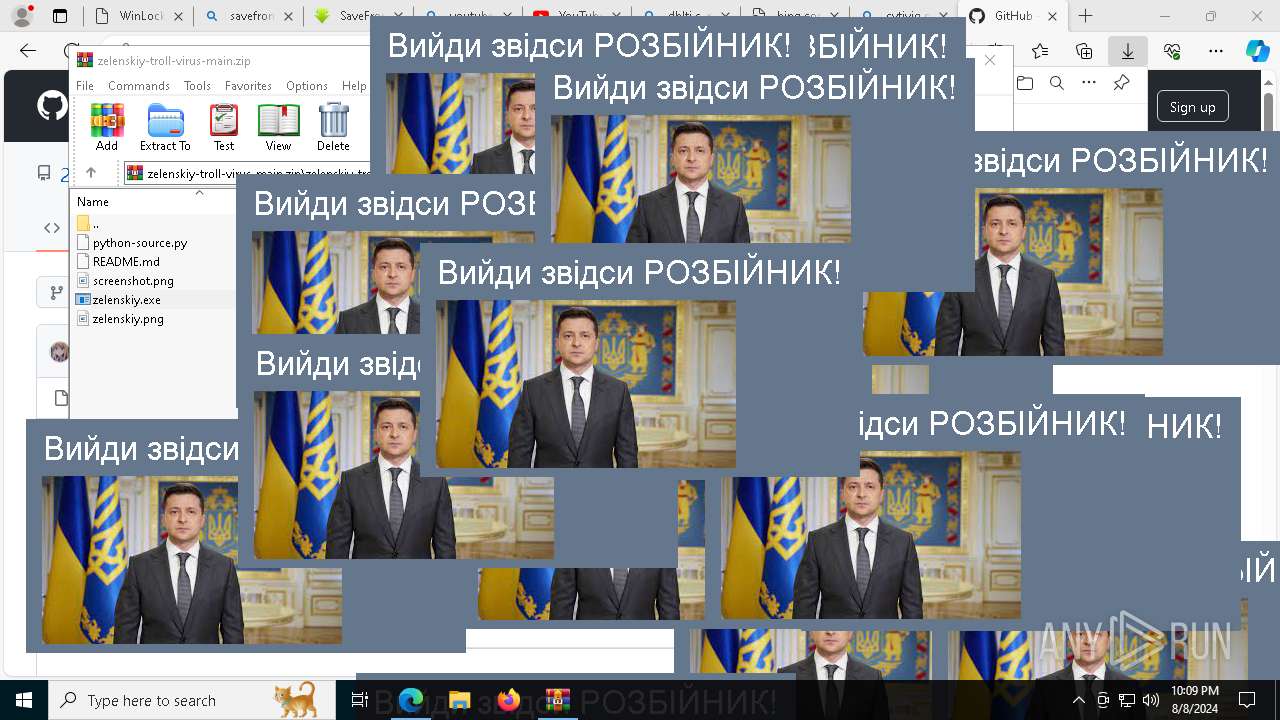Open the Edge favorites star icon
The width and height of the screenshot is (1280, 720).
point(1040,51)
